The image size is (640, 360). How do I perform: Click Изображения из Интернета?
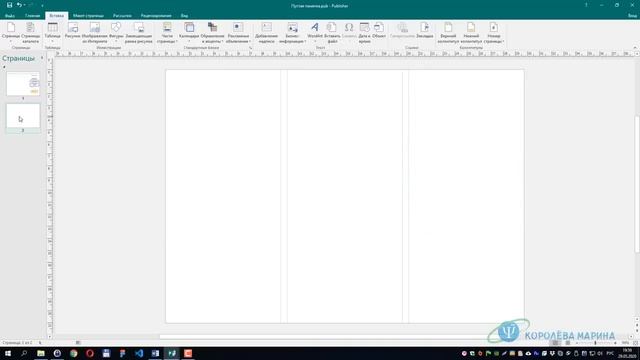click(x=95, y=33)
